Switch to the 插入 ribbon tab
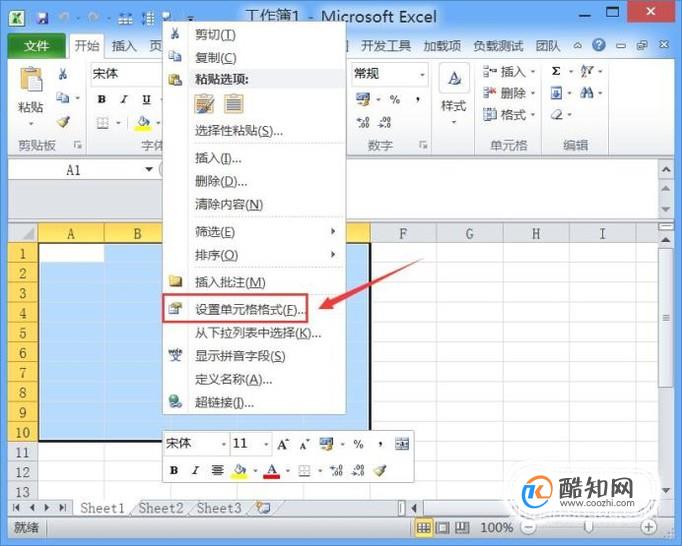682x546 pixels. click(124, 46)
